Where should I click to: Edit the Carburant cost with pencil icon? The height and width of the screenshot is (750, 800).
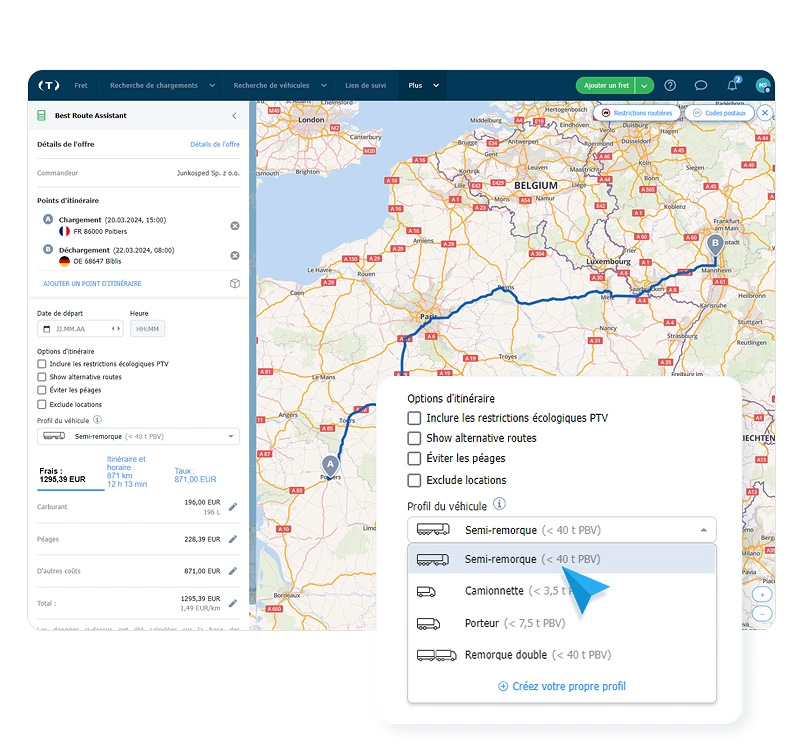[x=233, y=507]
